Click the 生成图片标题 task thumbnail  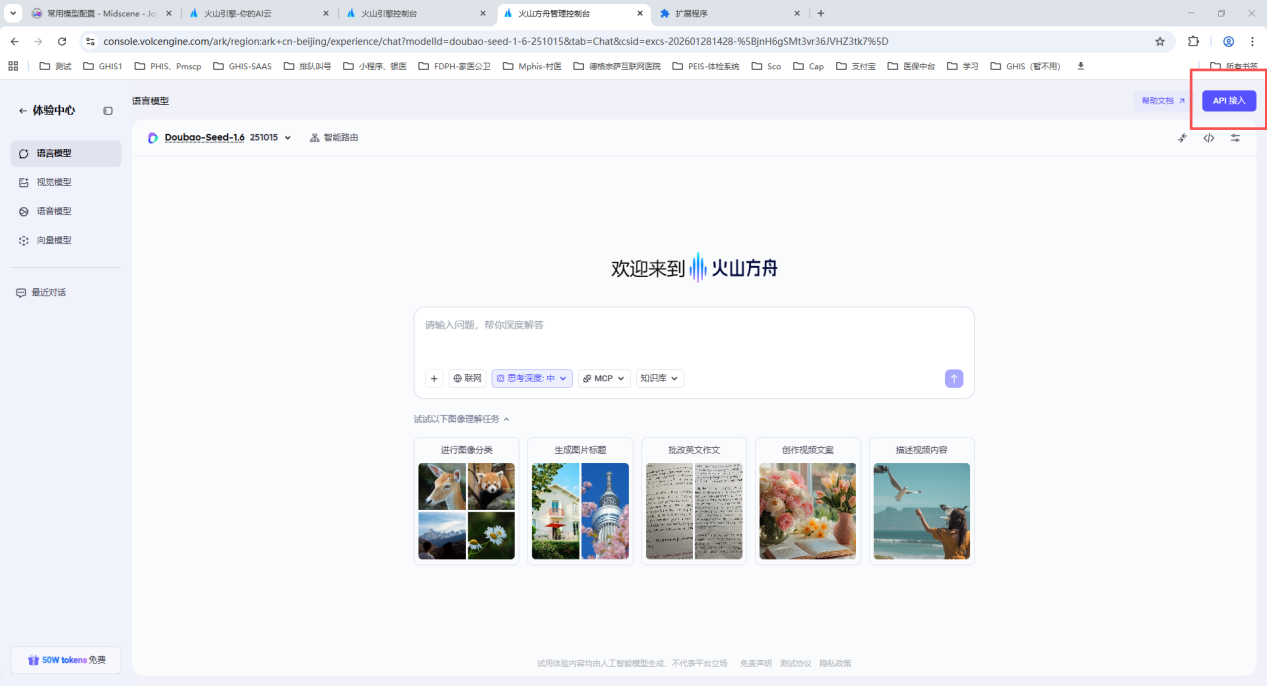[580, 501]
